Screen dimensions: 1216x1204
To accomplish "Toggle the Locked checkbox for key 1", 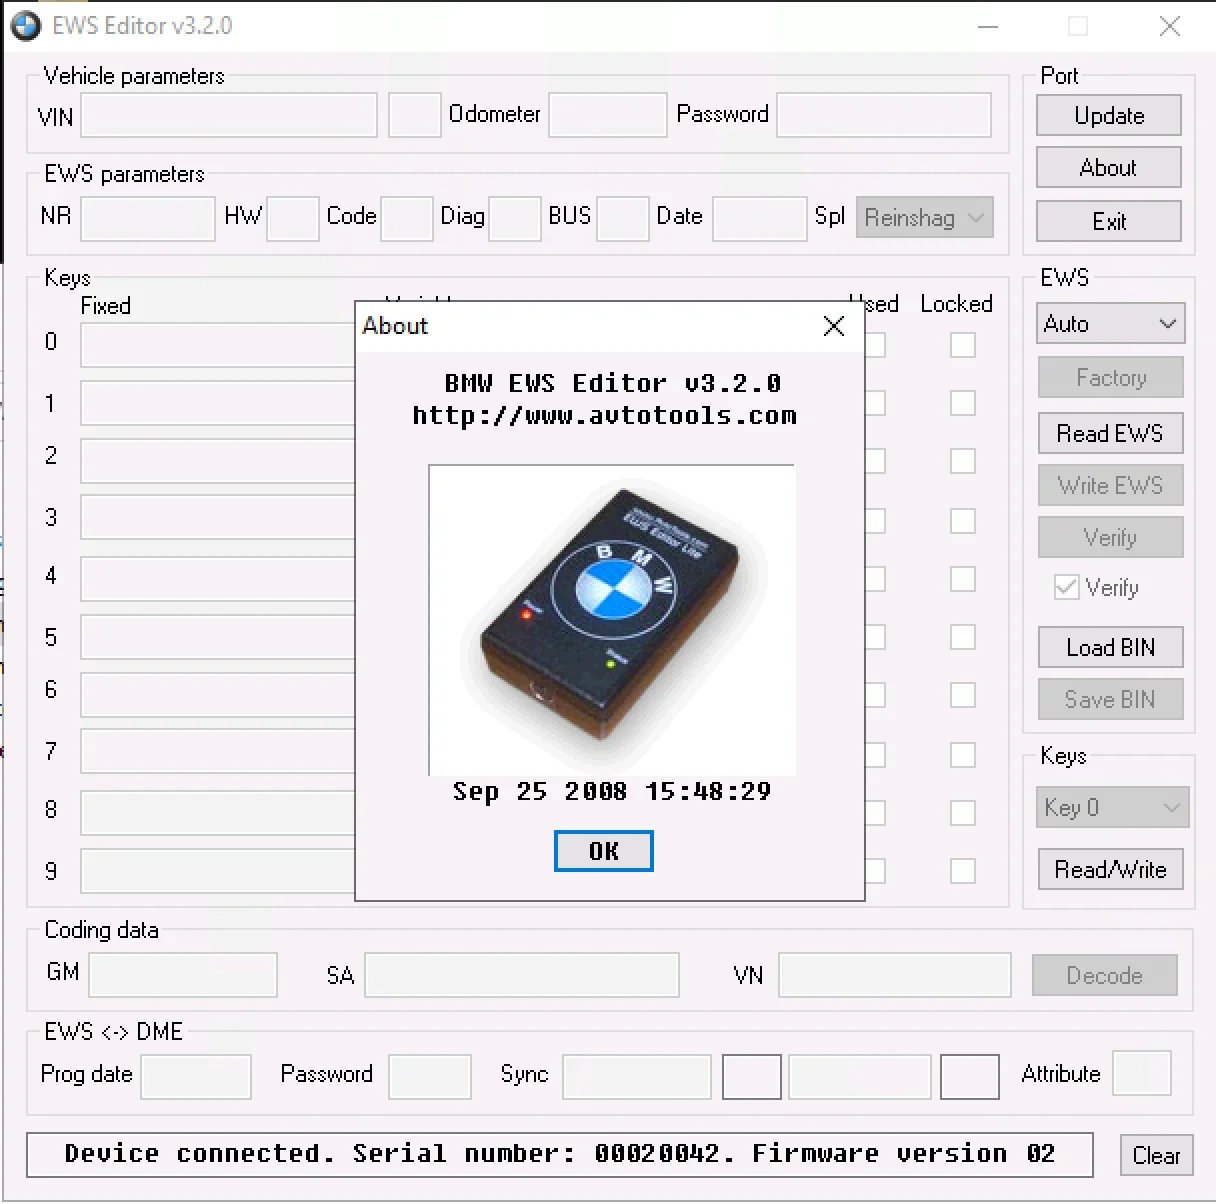I will coord(963,403).
